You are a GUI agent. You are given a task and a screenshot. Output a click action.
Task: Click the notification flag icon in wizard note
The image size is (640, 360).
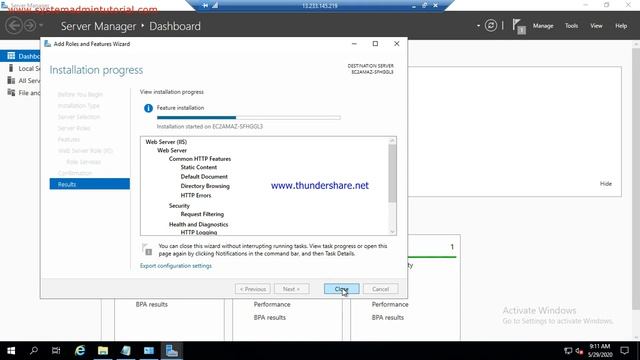click(147, 249)
